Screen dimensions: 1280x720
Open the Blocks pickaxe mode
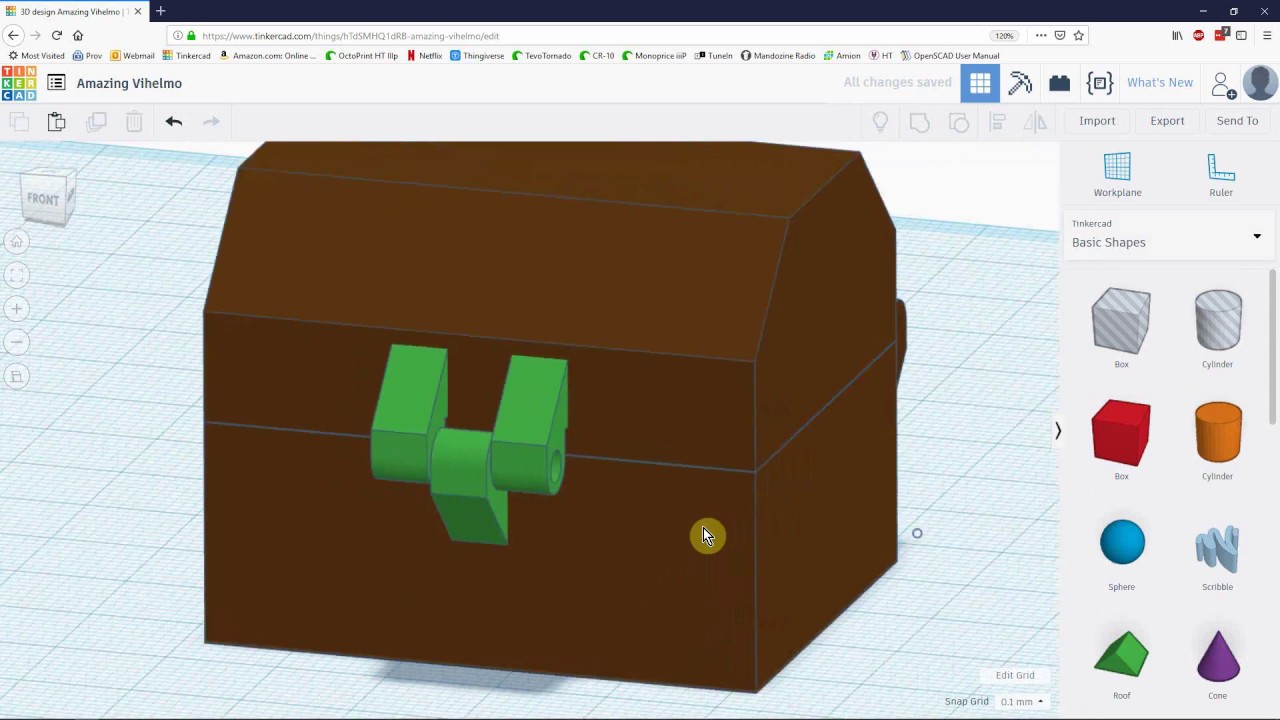coord(1020,83)
